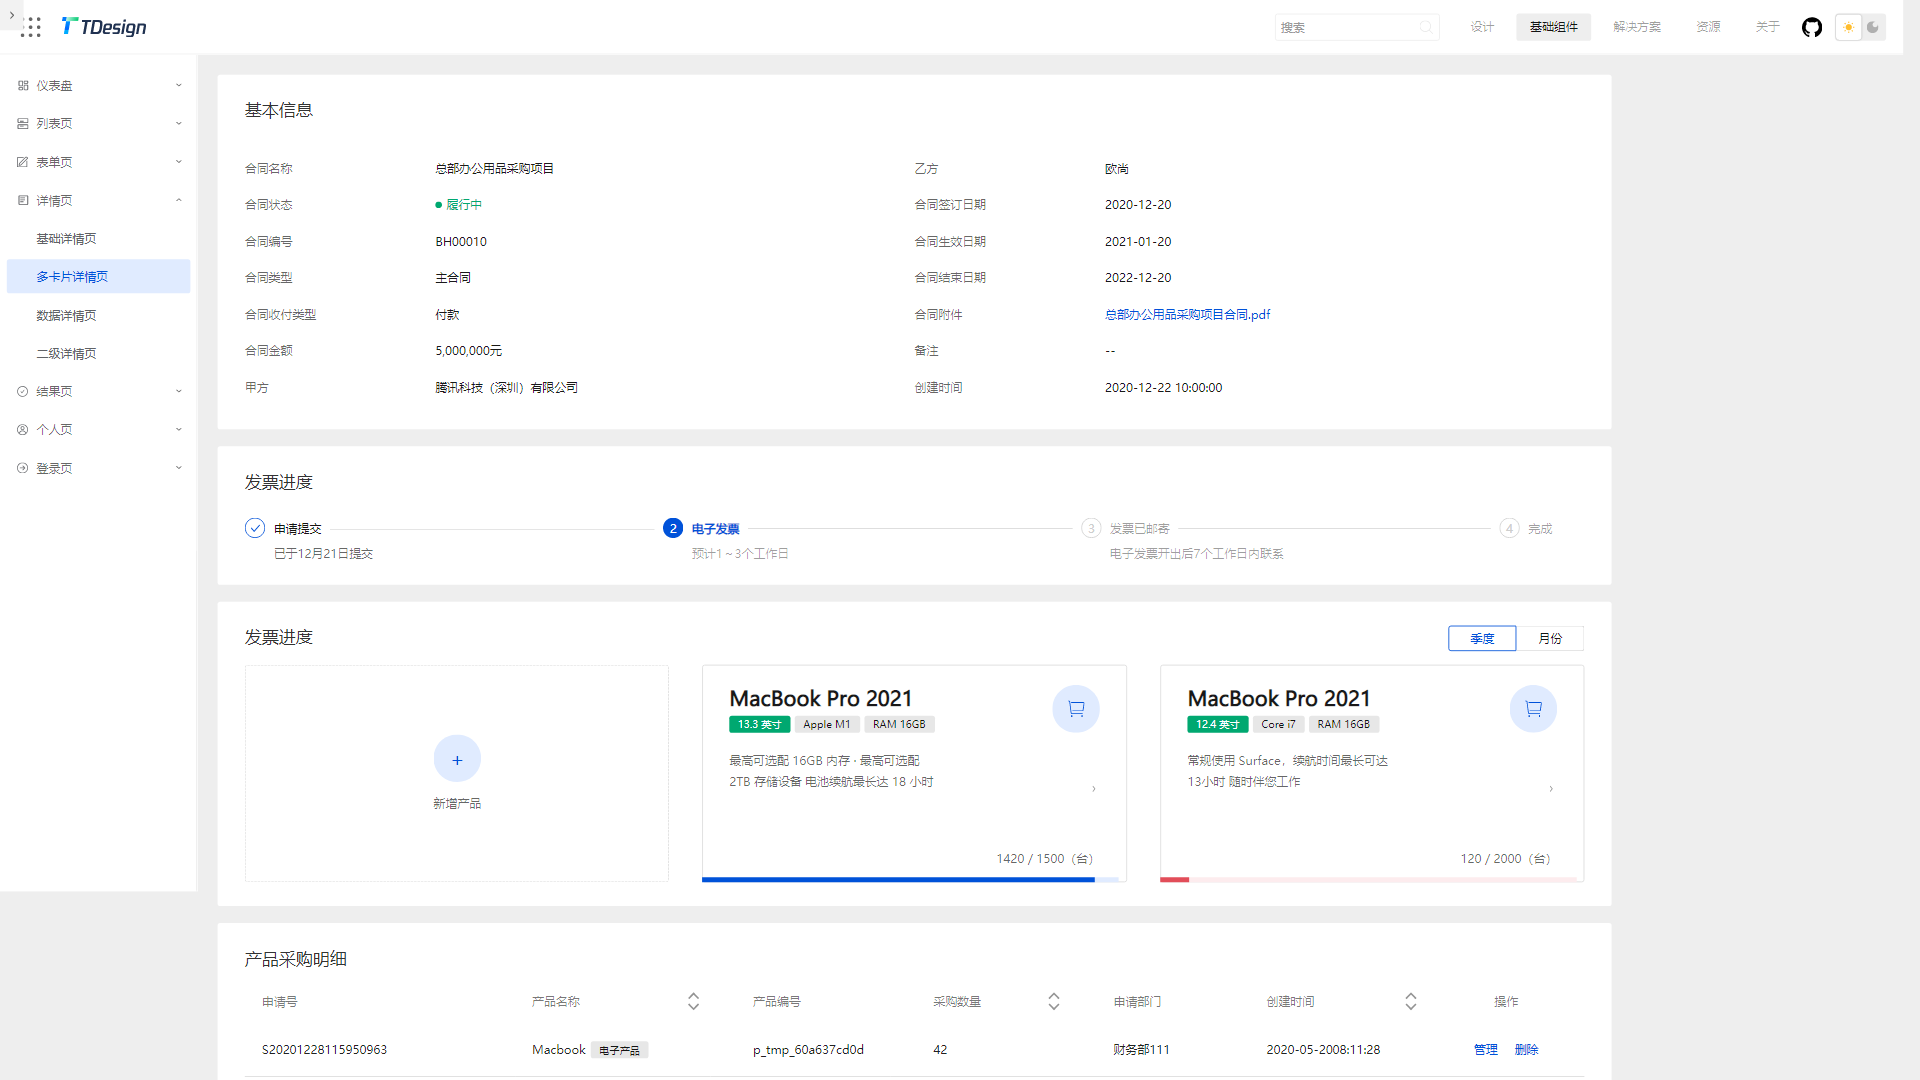
Task: Click the 12.4 英寸 green tag
Action: [1217, 725]
